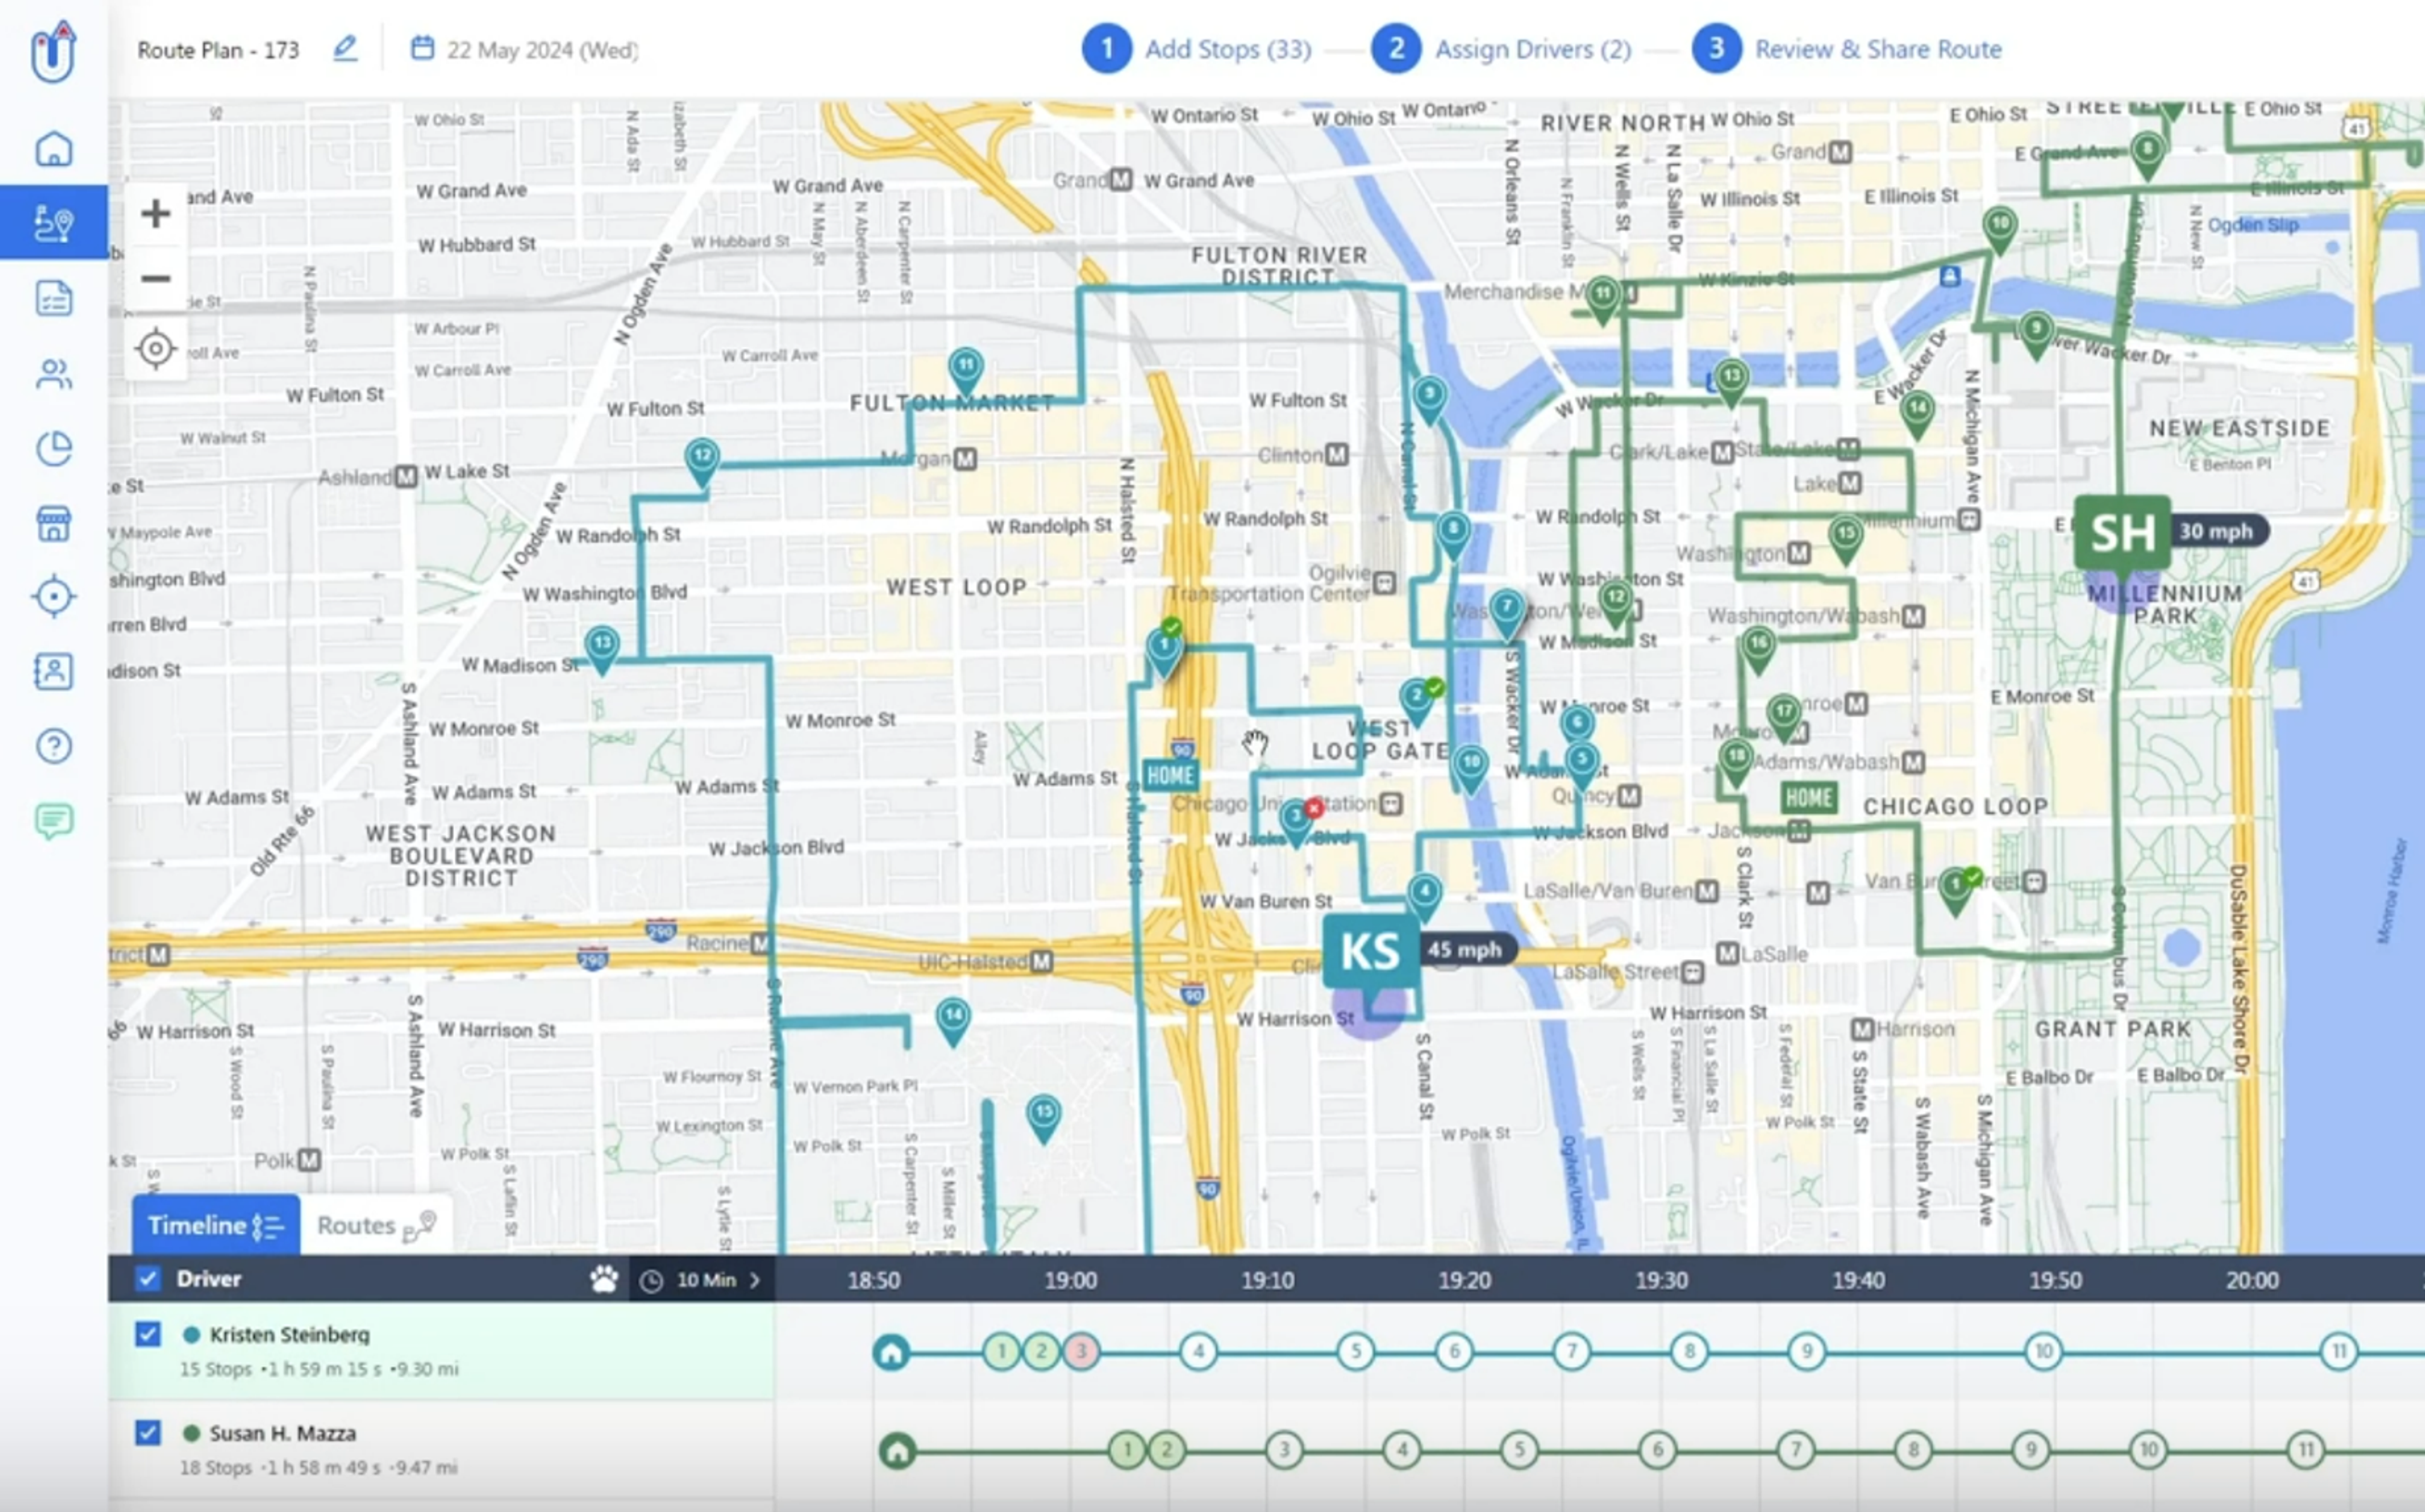Click stop 6 on Susan's timeline

1658,1450
